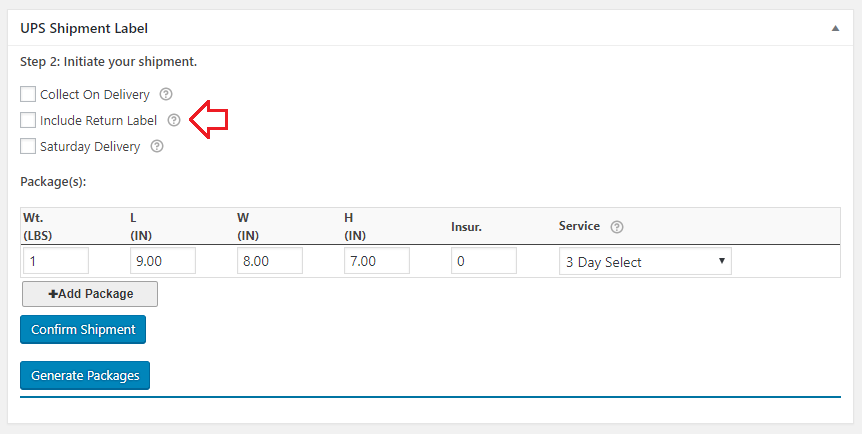Click the Saturday Delivery label text
Image resolution: width=862 pixels, height=434 pixels.
point(90,147)
